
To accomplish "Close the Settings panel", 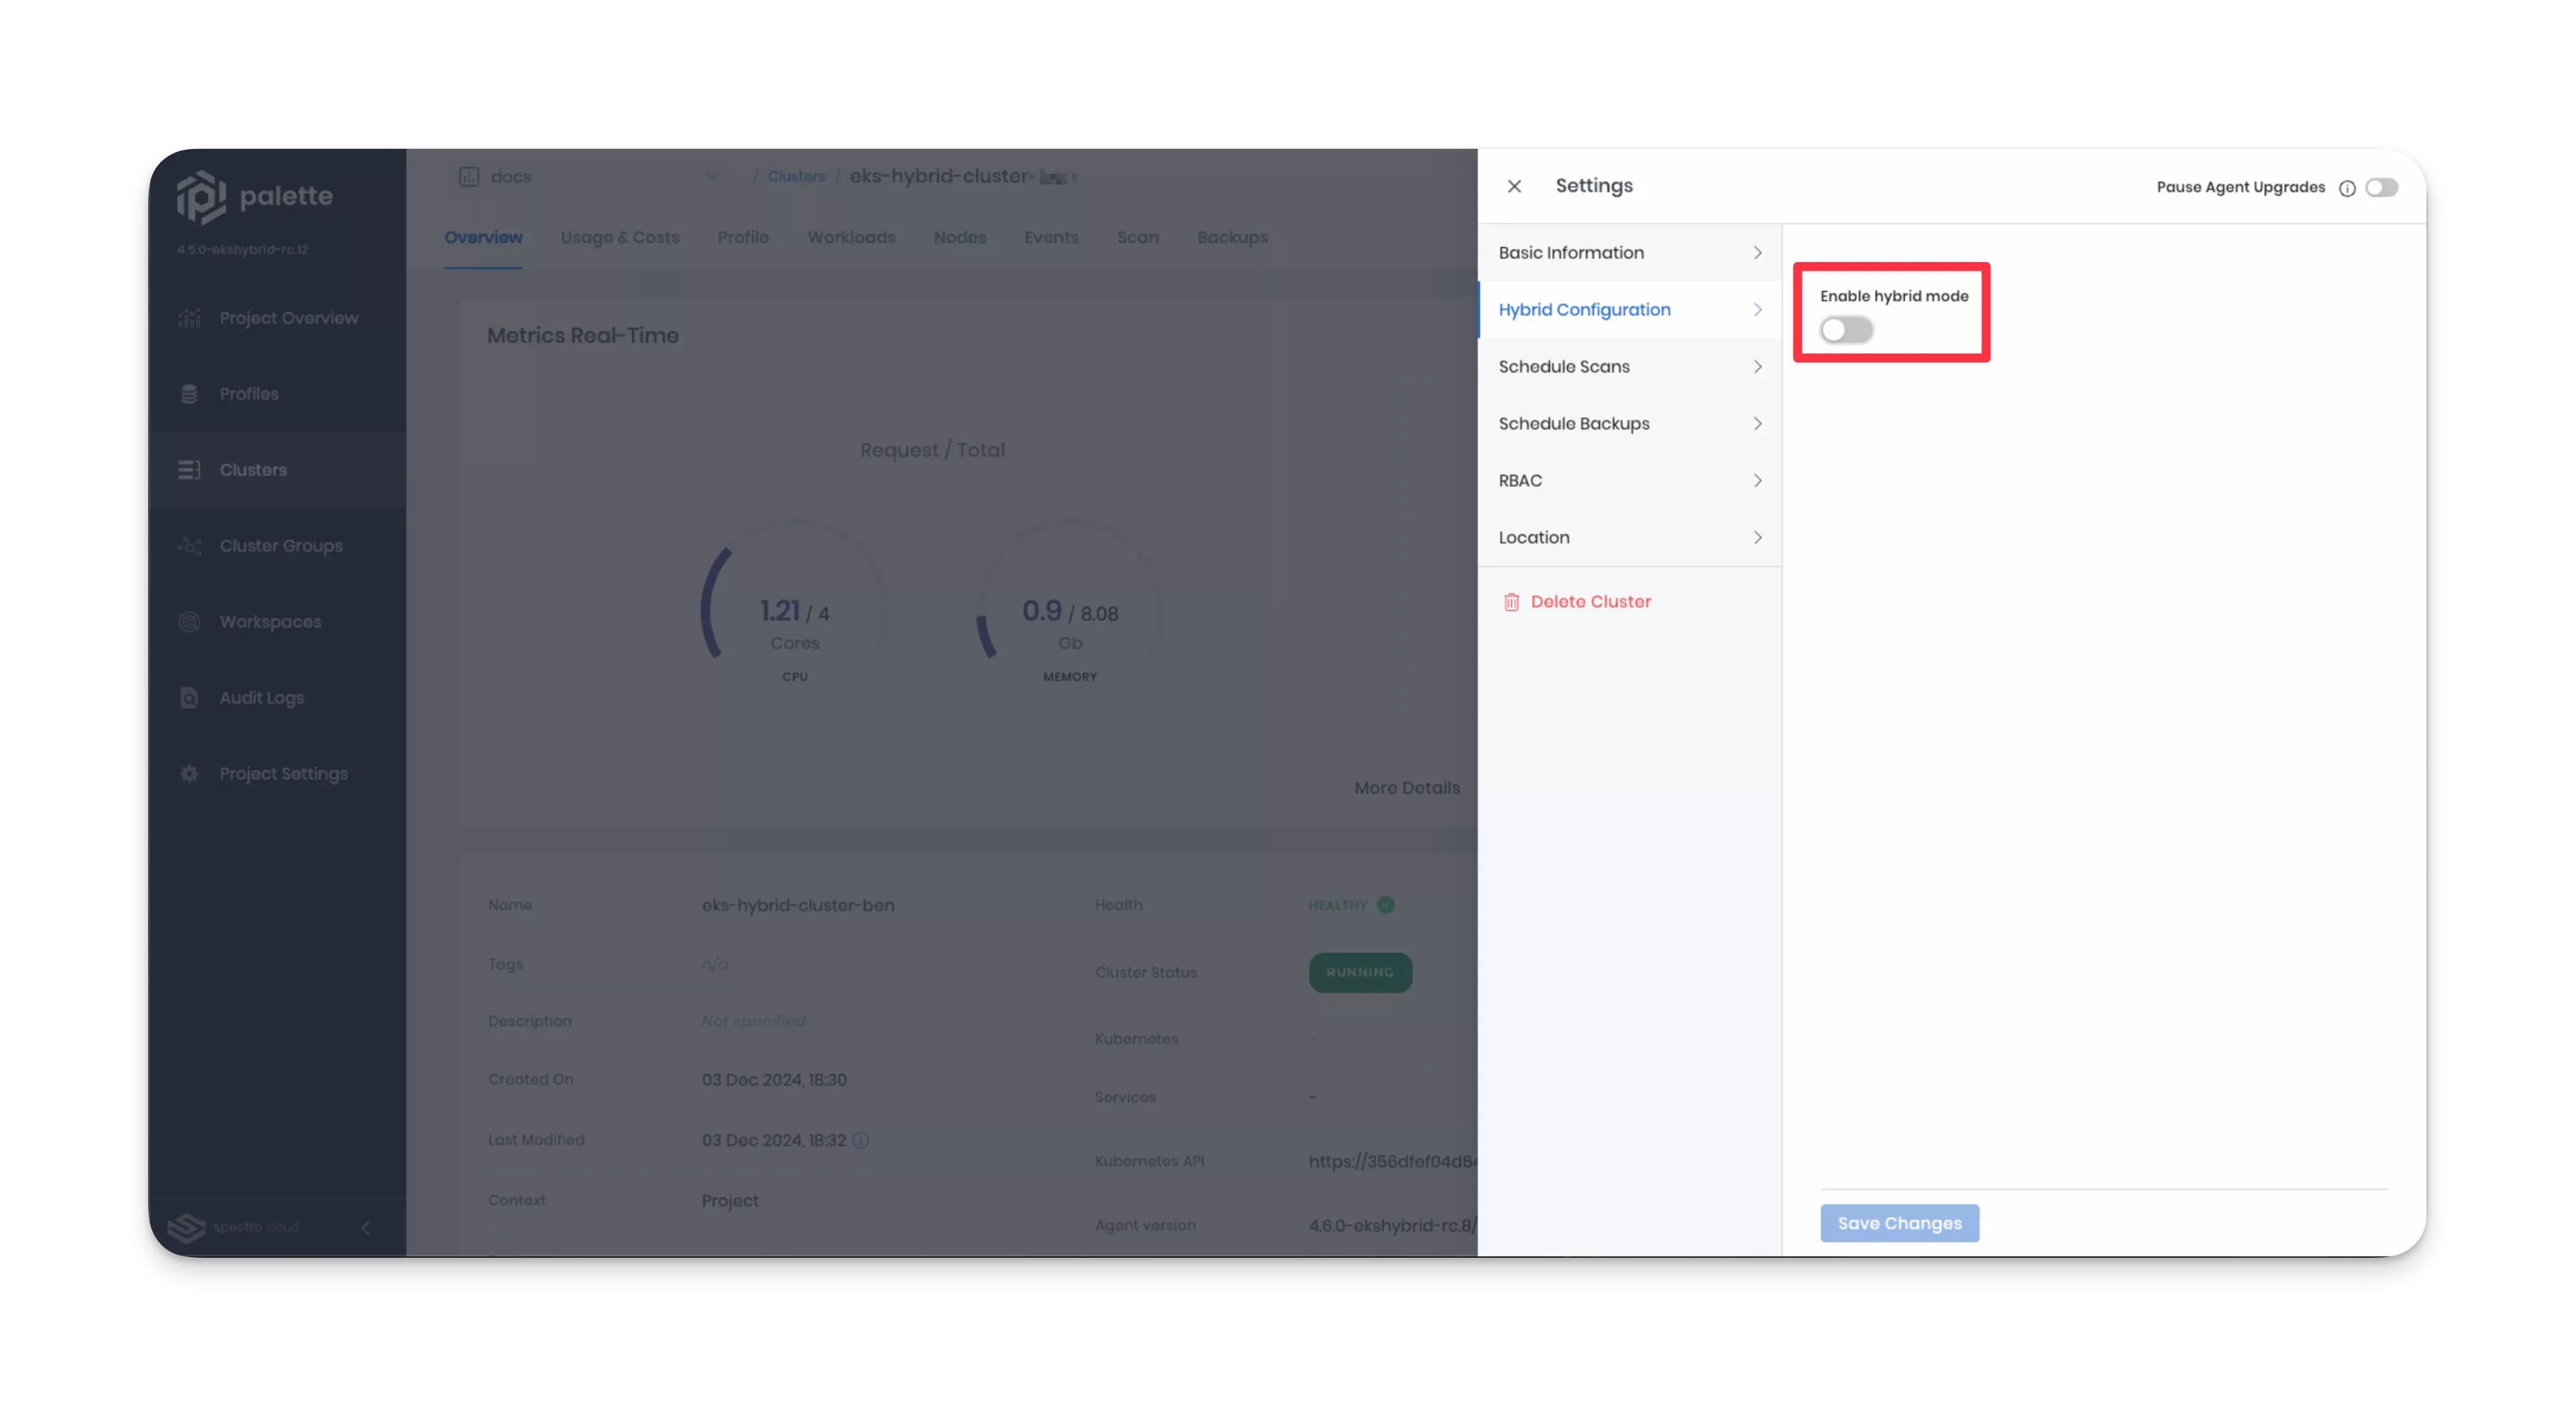I will [1513, 186].
